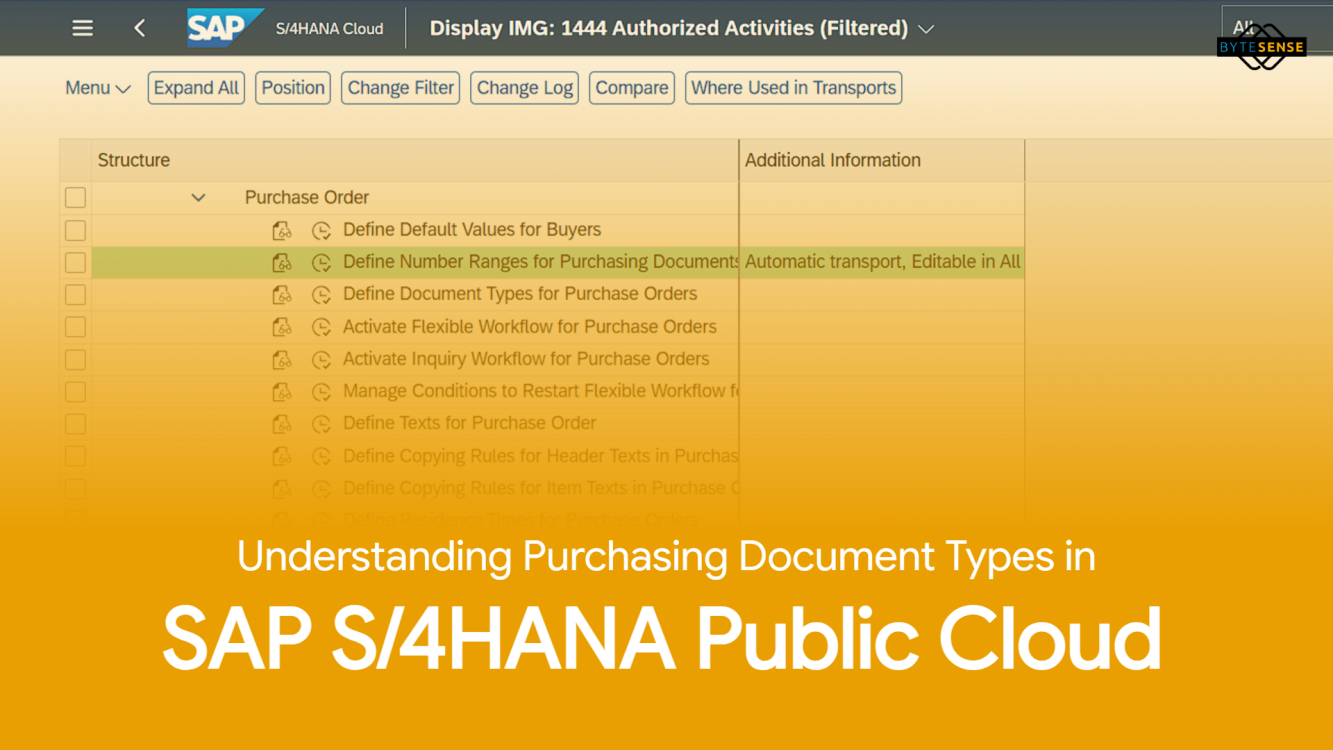Open the Change Log

coord(525,88)
